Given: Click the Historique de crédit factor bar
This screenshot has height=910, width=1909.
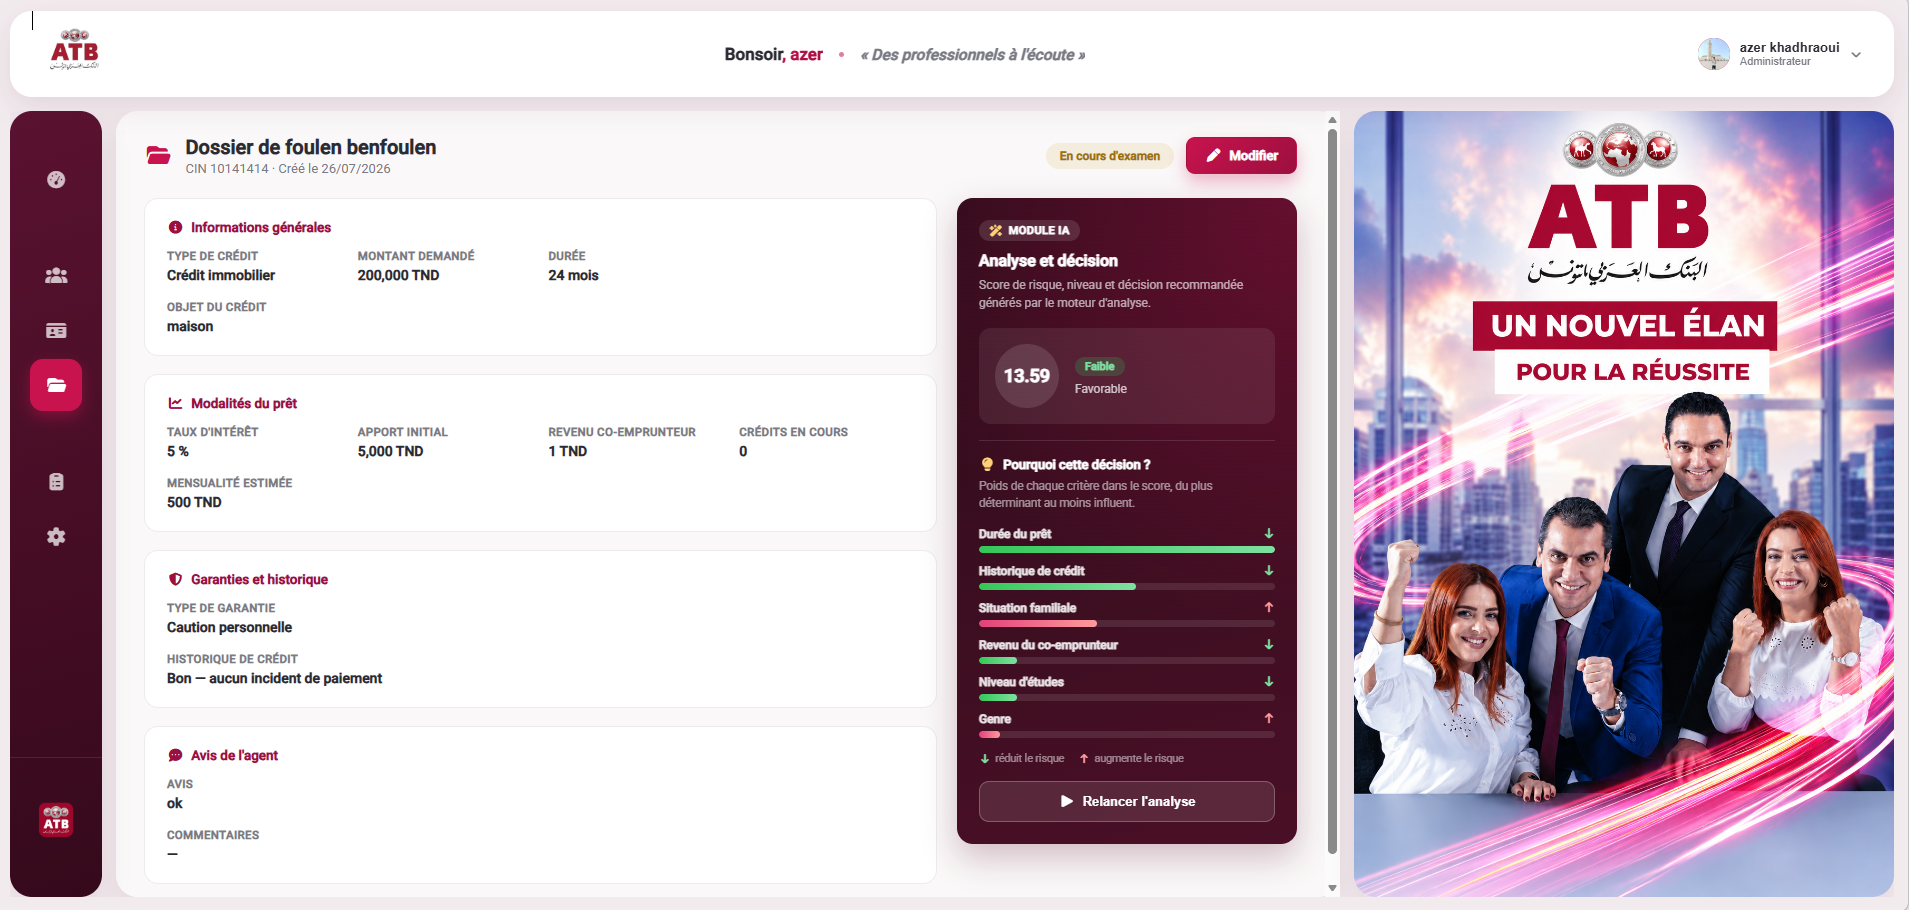Looking at the screenshot, I should tap(1127, 586).
